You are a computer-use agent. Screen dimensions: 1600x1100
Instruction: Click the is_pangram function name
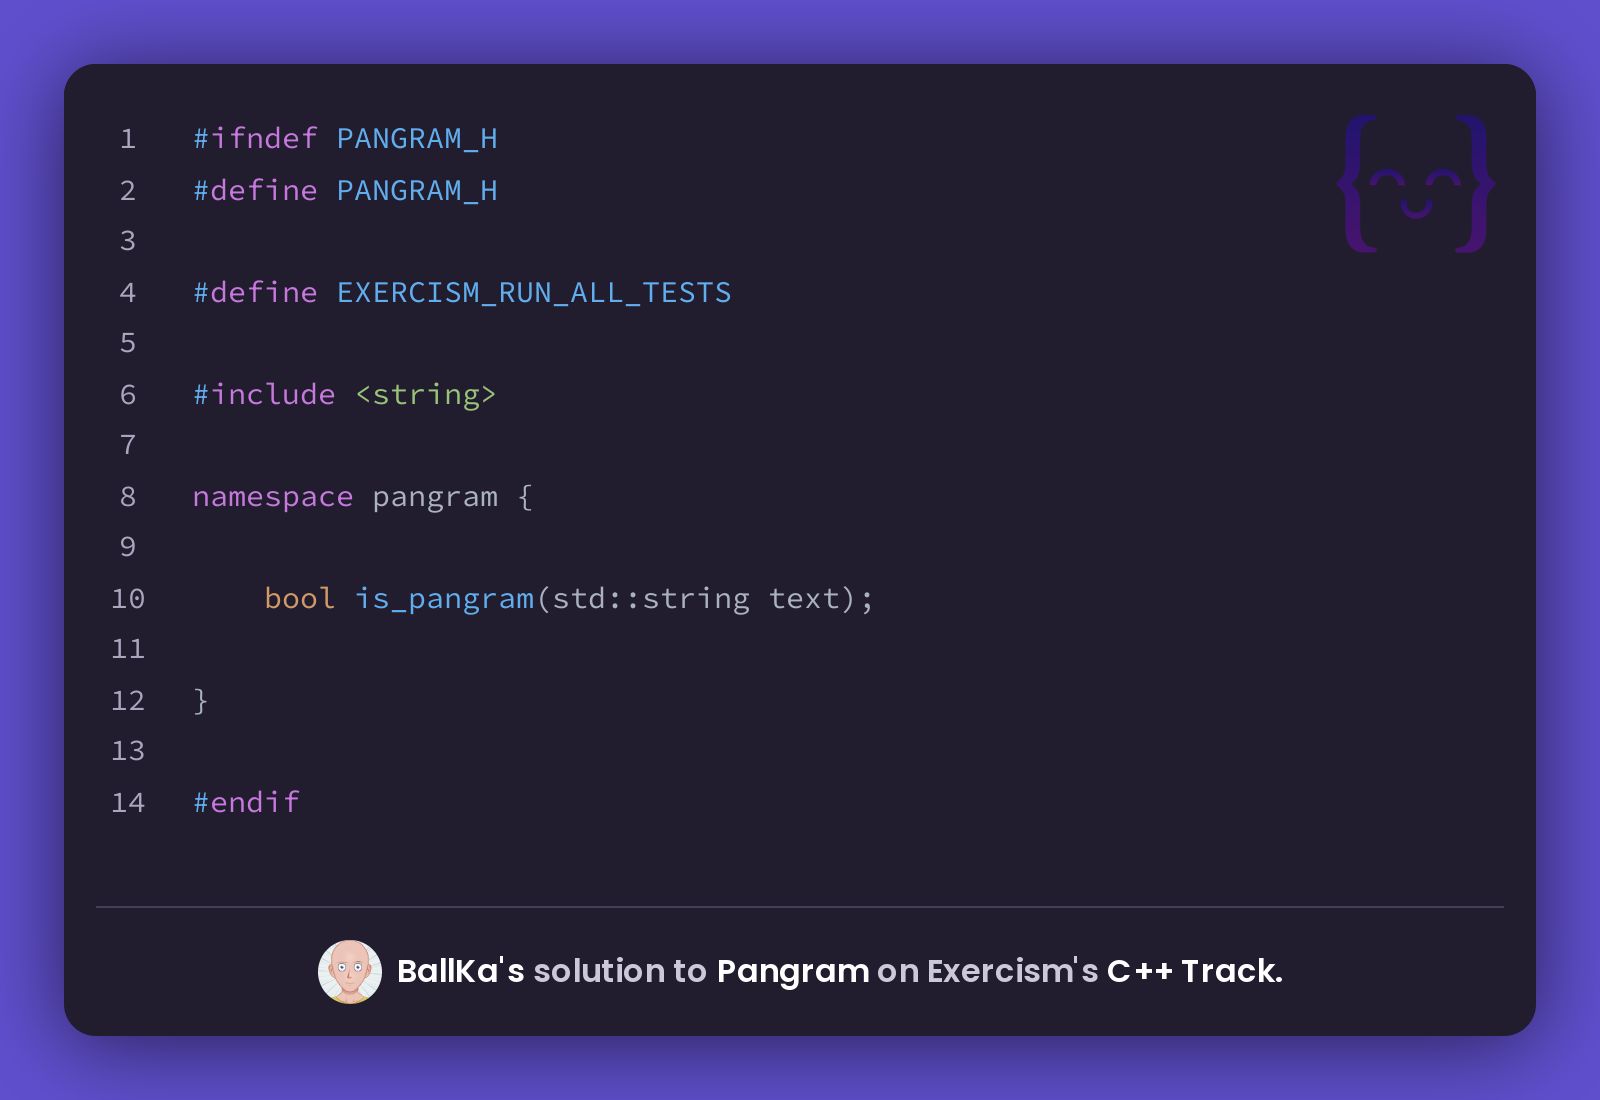point(444,600)
